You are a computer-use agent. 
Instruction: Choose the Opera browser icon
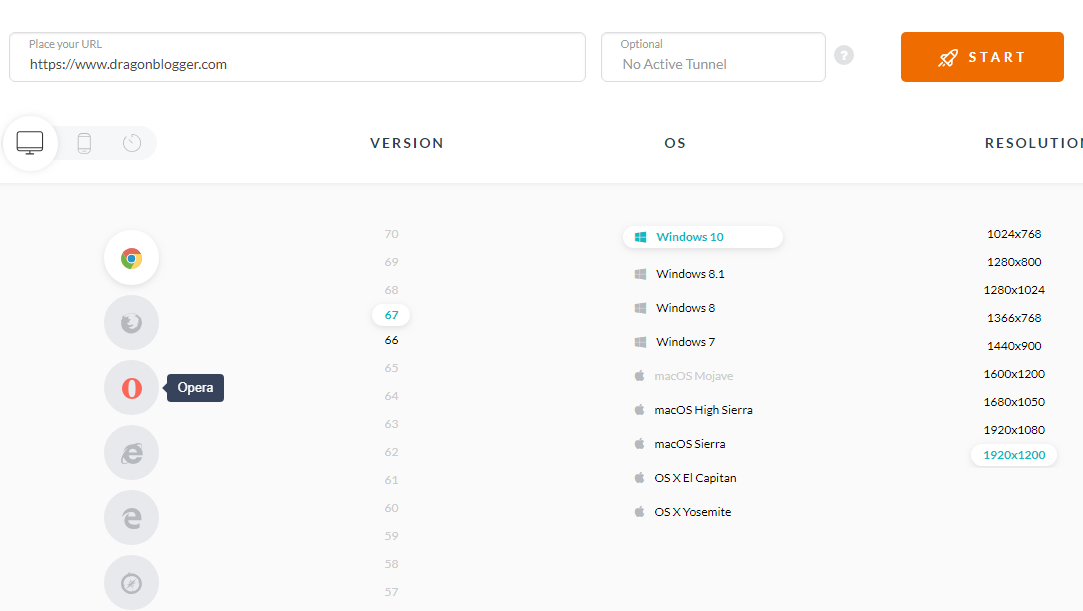coord(131,388)
